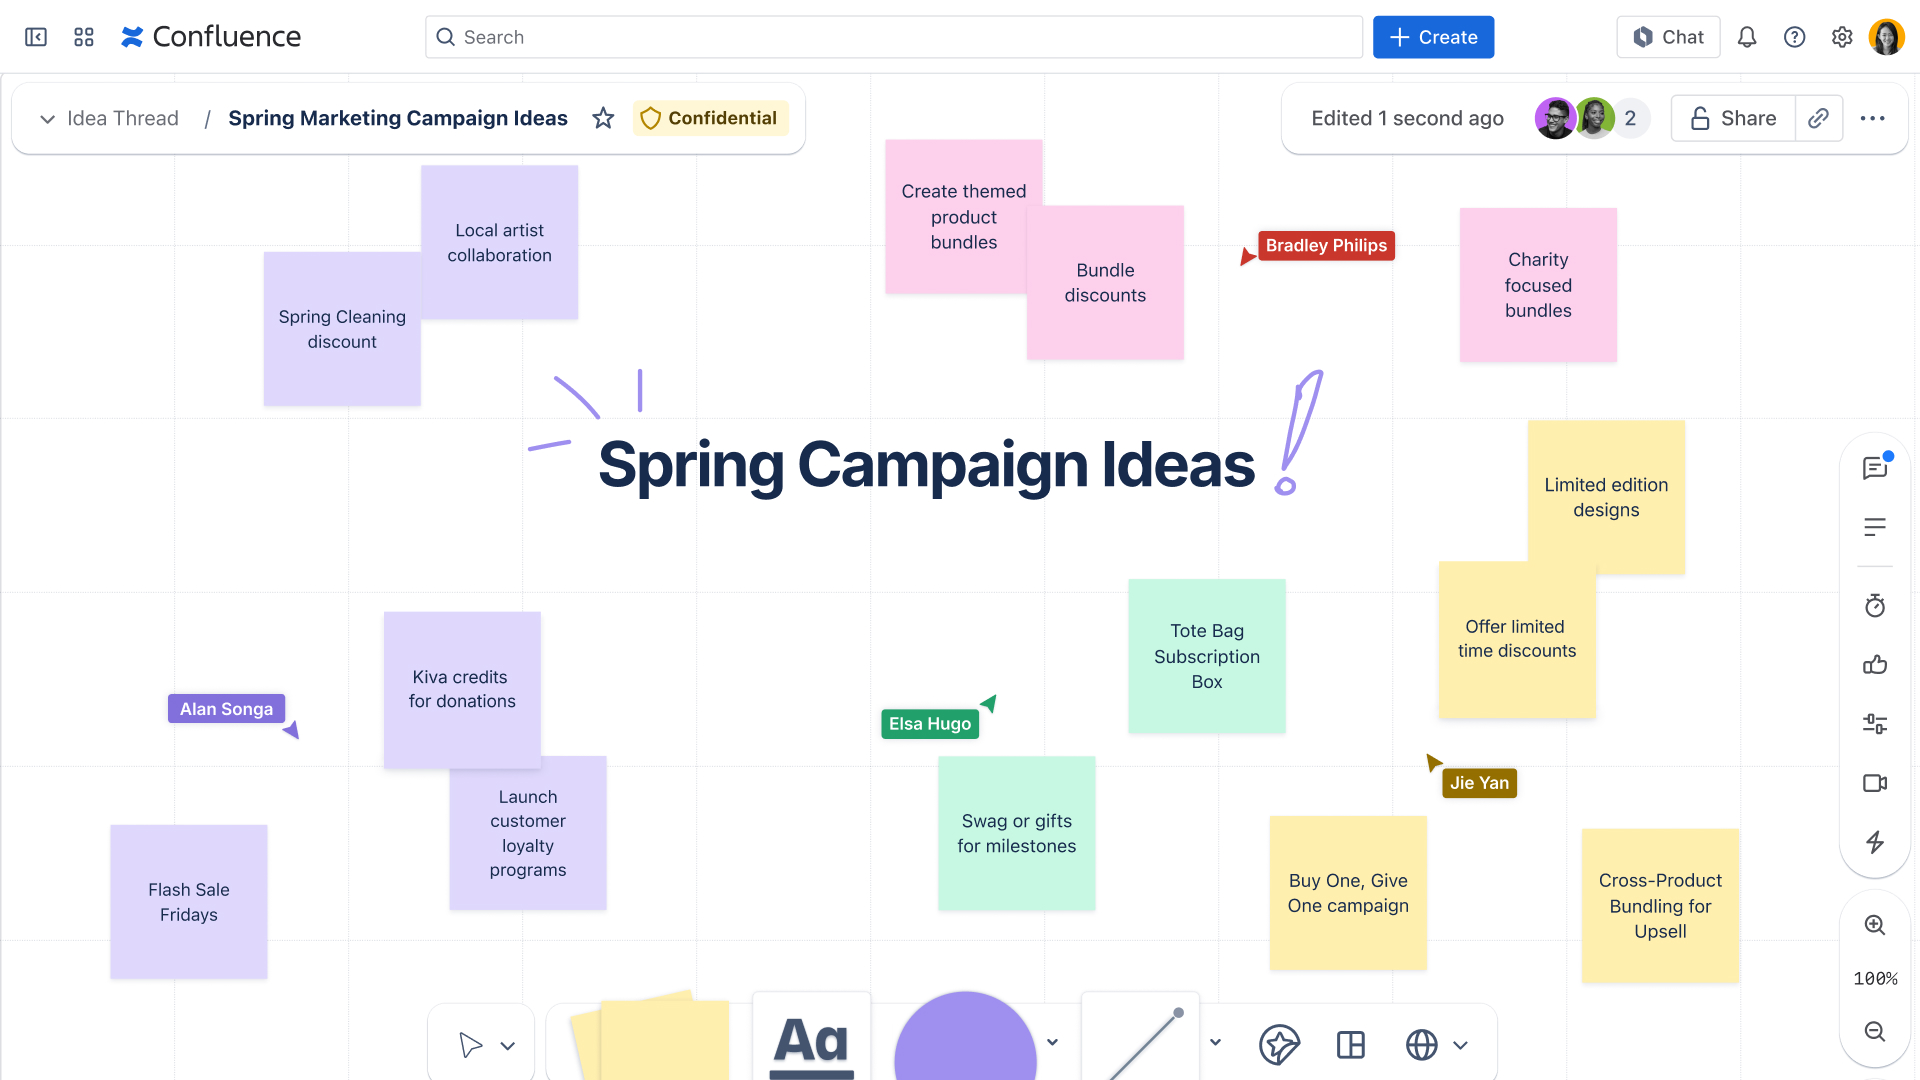Select the Bundle discounts sticky note
1920x1080 pixels.
[1105, 283]
